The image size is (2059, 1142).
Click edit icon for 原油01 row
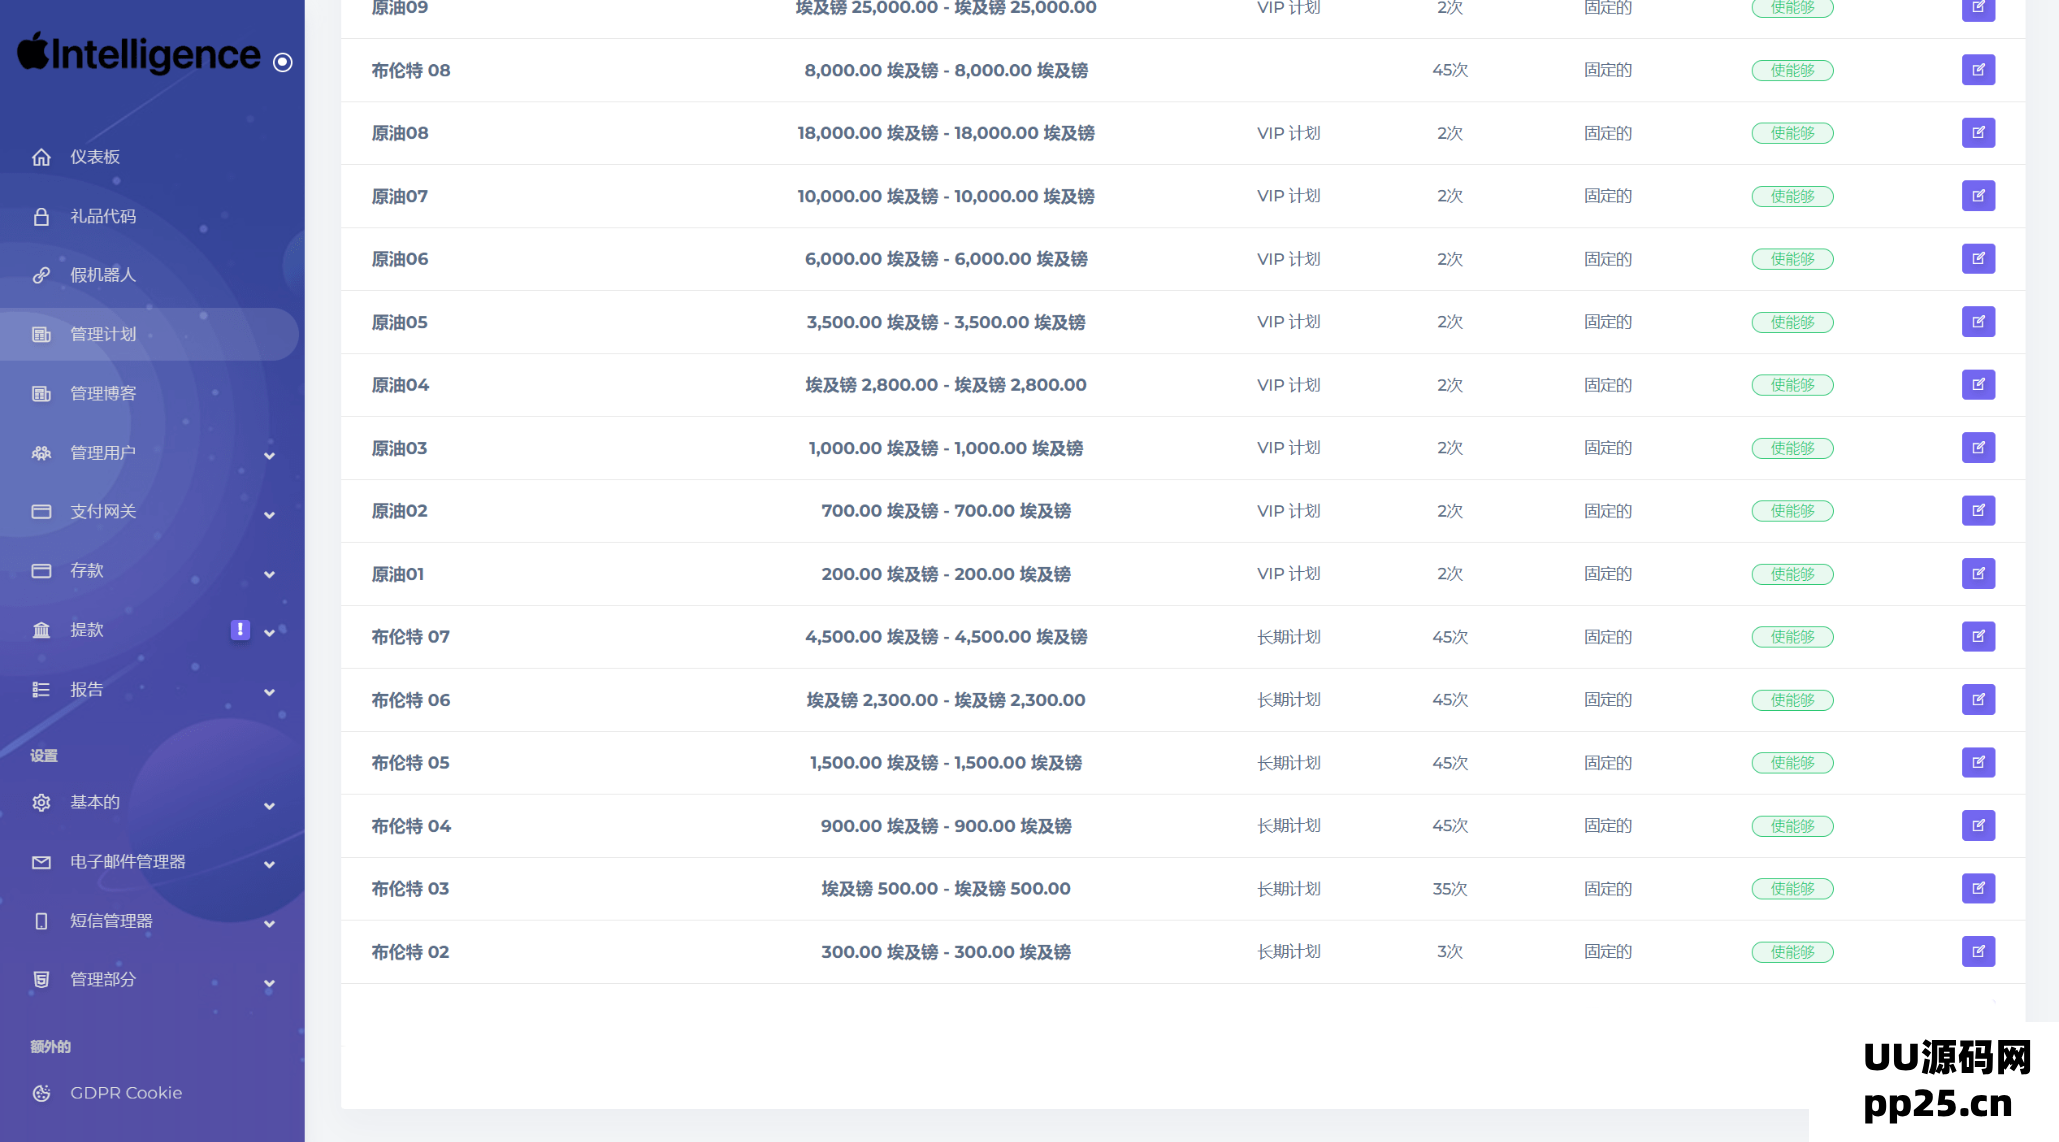[x=1977, y=574]
